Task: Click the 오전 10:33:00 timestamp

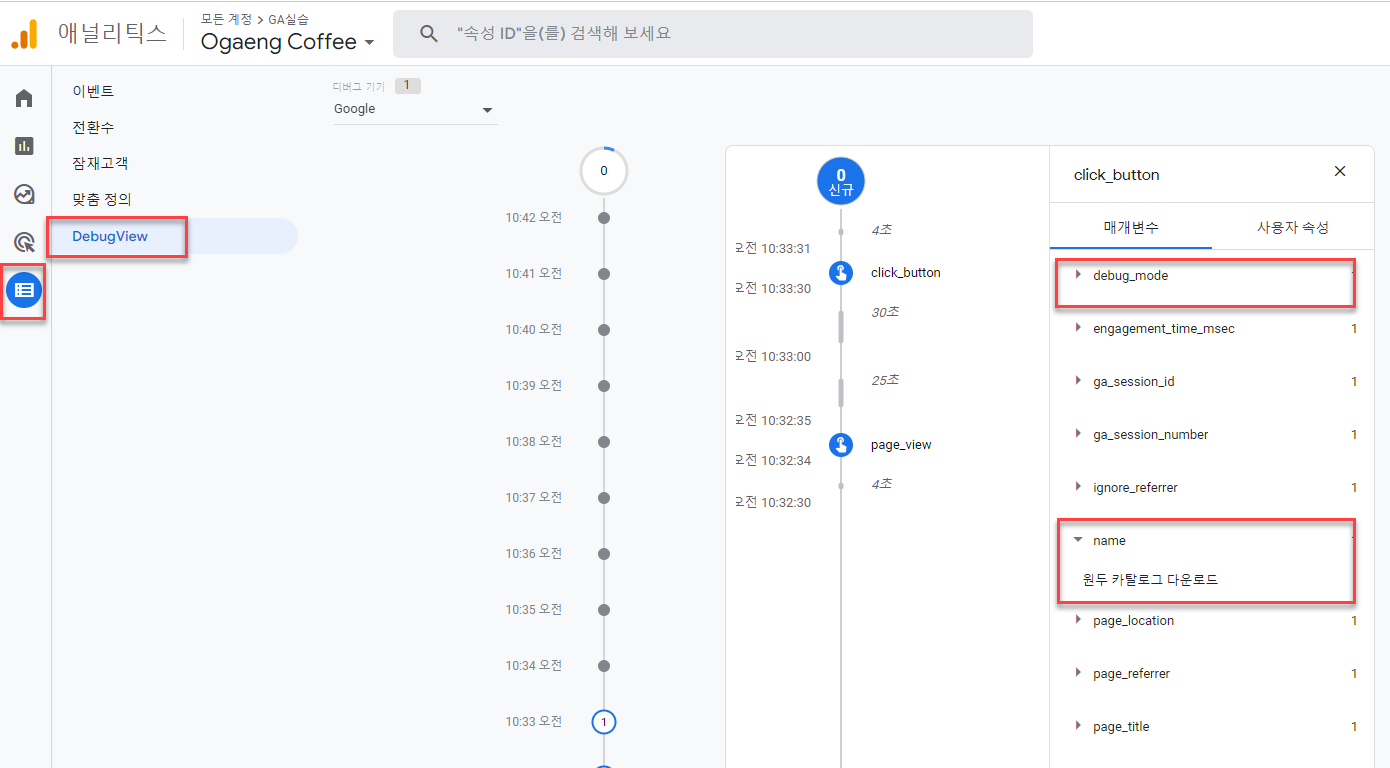Action: coord(773,356)
